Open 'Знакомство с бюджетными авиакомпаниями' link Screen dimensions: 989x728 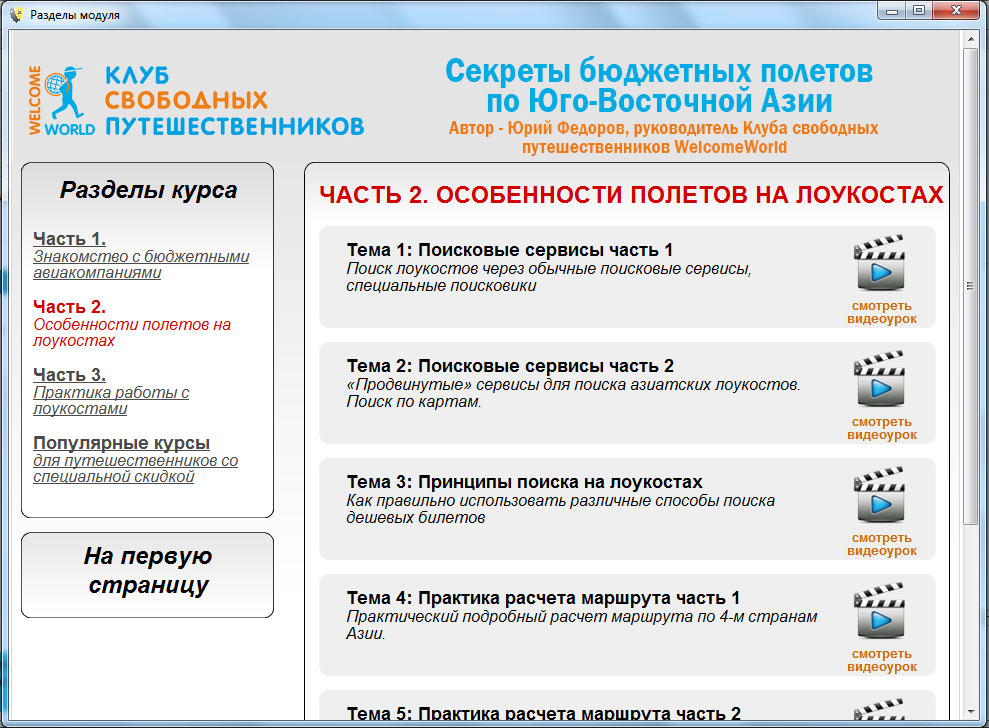coord(141,265)
